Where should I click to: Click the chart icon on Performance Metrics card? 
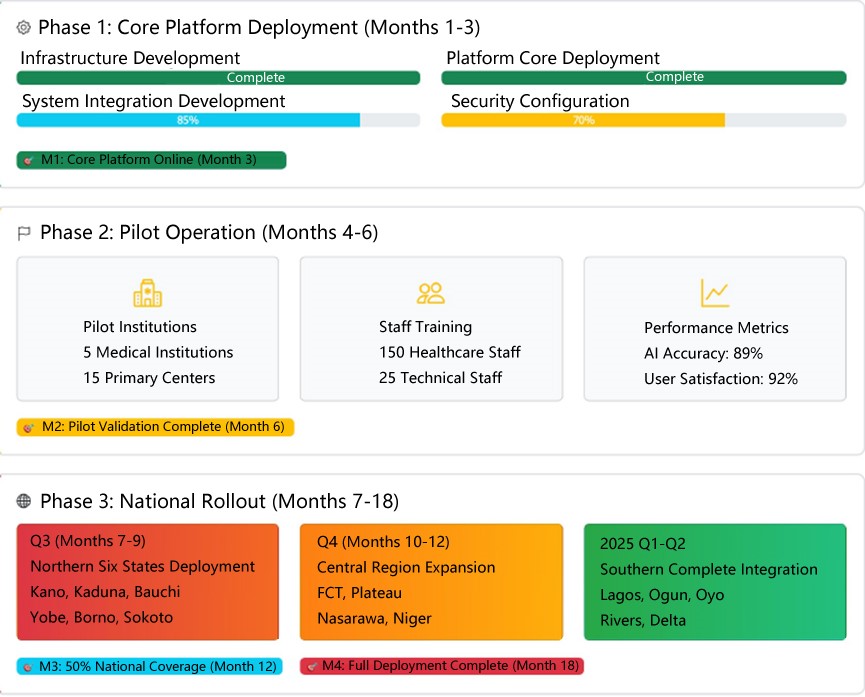pyautogui.click(x=715, y=292)
